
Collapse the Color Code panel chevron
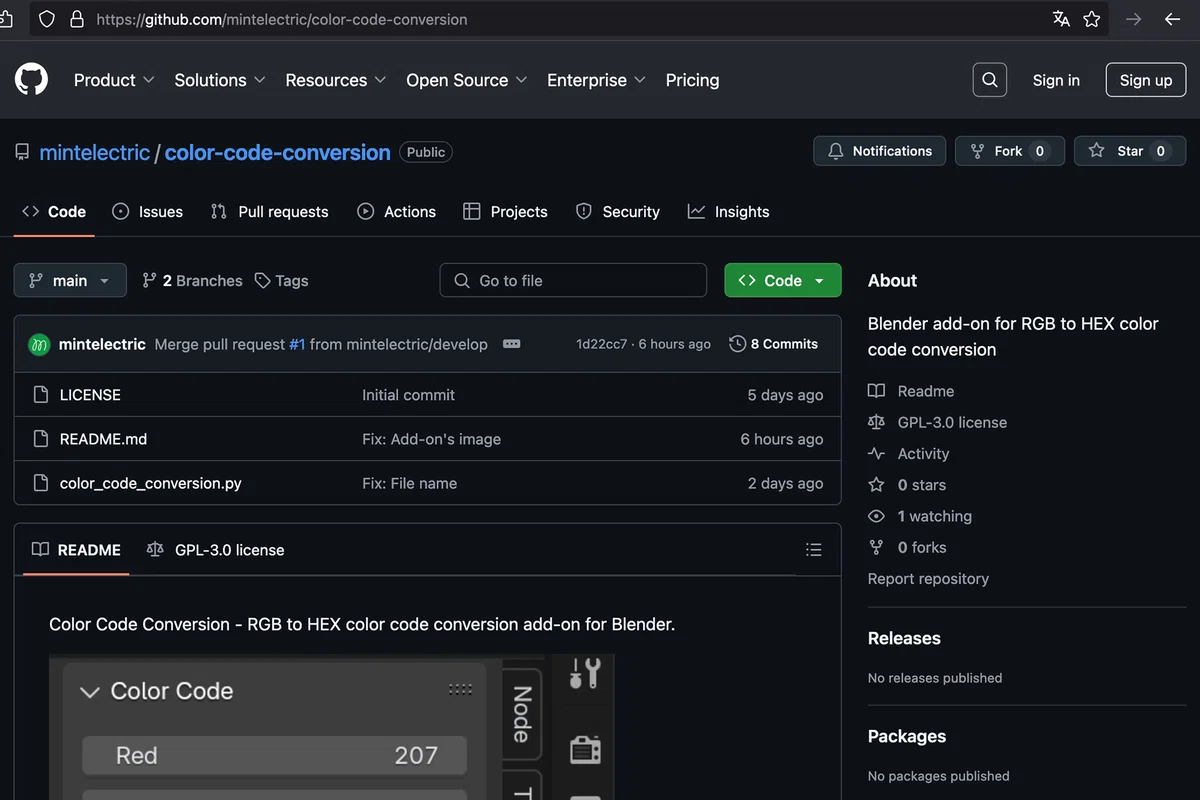[90, 692]
